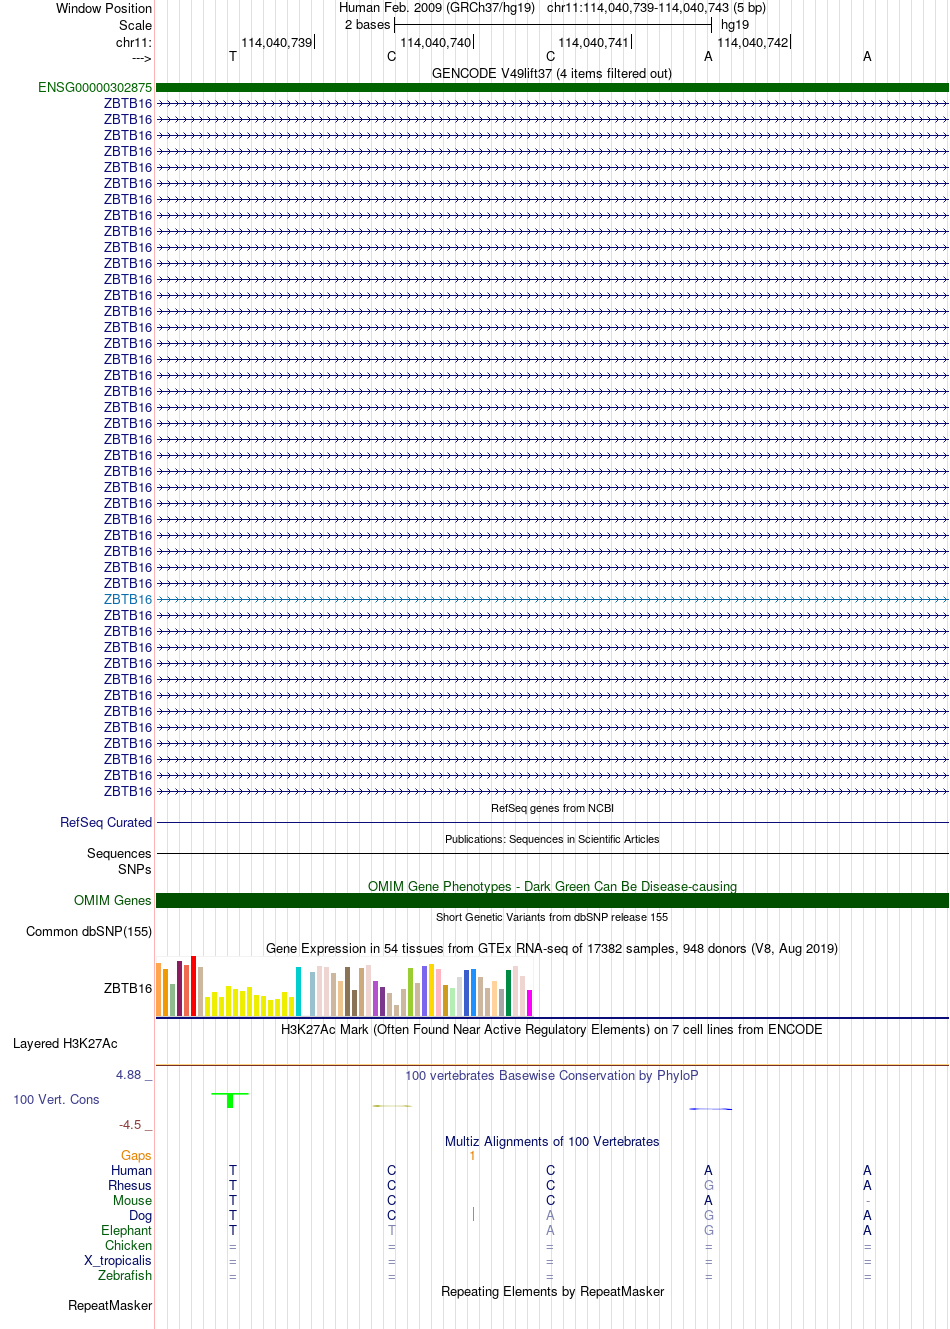Click the GENCODE V49lift37 track title
Screen dimensions: 950x1329
point(552,74)
